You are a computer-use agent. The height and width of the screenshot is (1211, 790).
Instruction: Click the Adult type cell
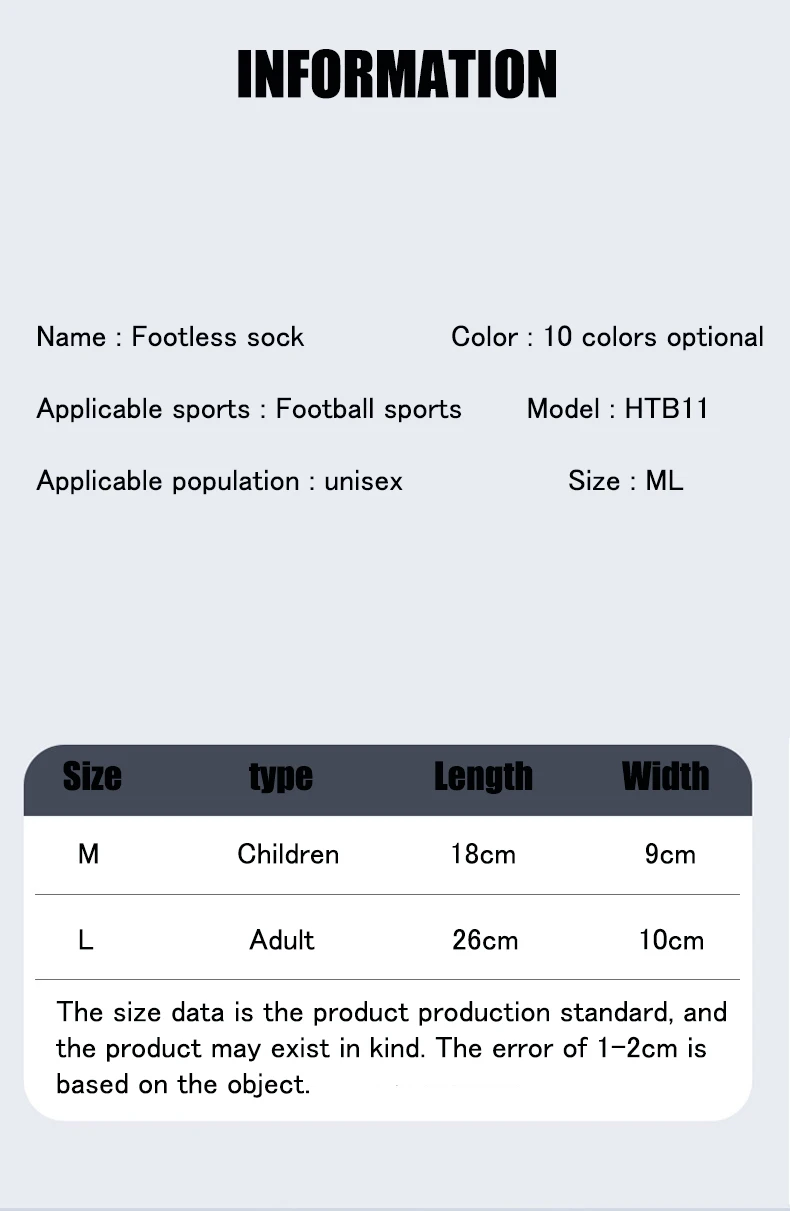(x=282, y=940)
